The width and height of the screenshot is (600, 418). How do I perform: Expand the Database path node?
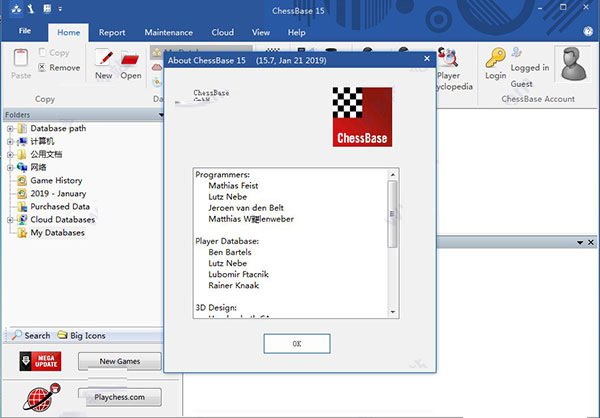click(10, 129)
